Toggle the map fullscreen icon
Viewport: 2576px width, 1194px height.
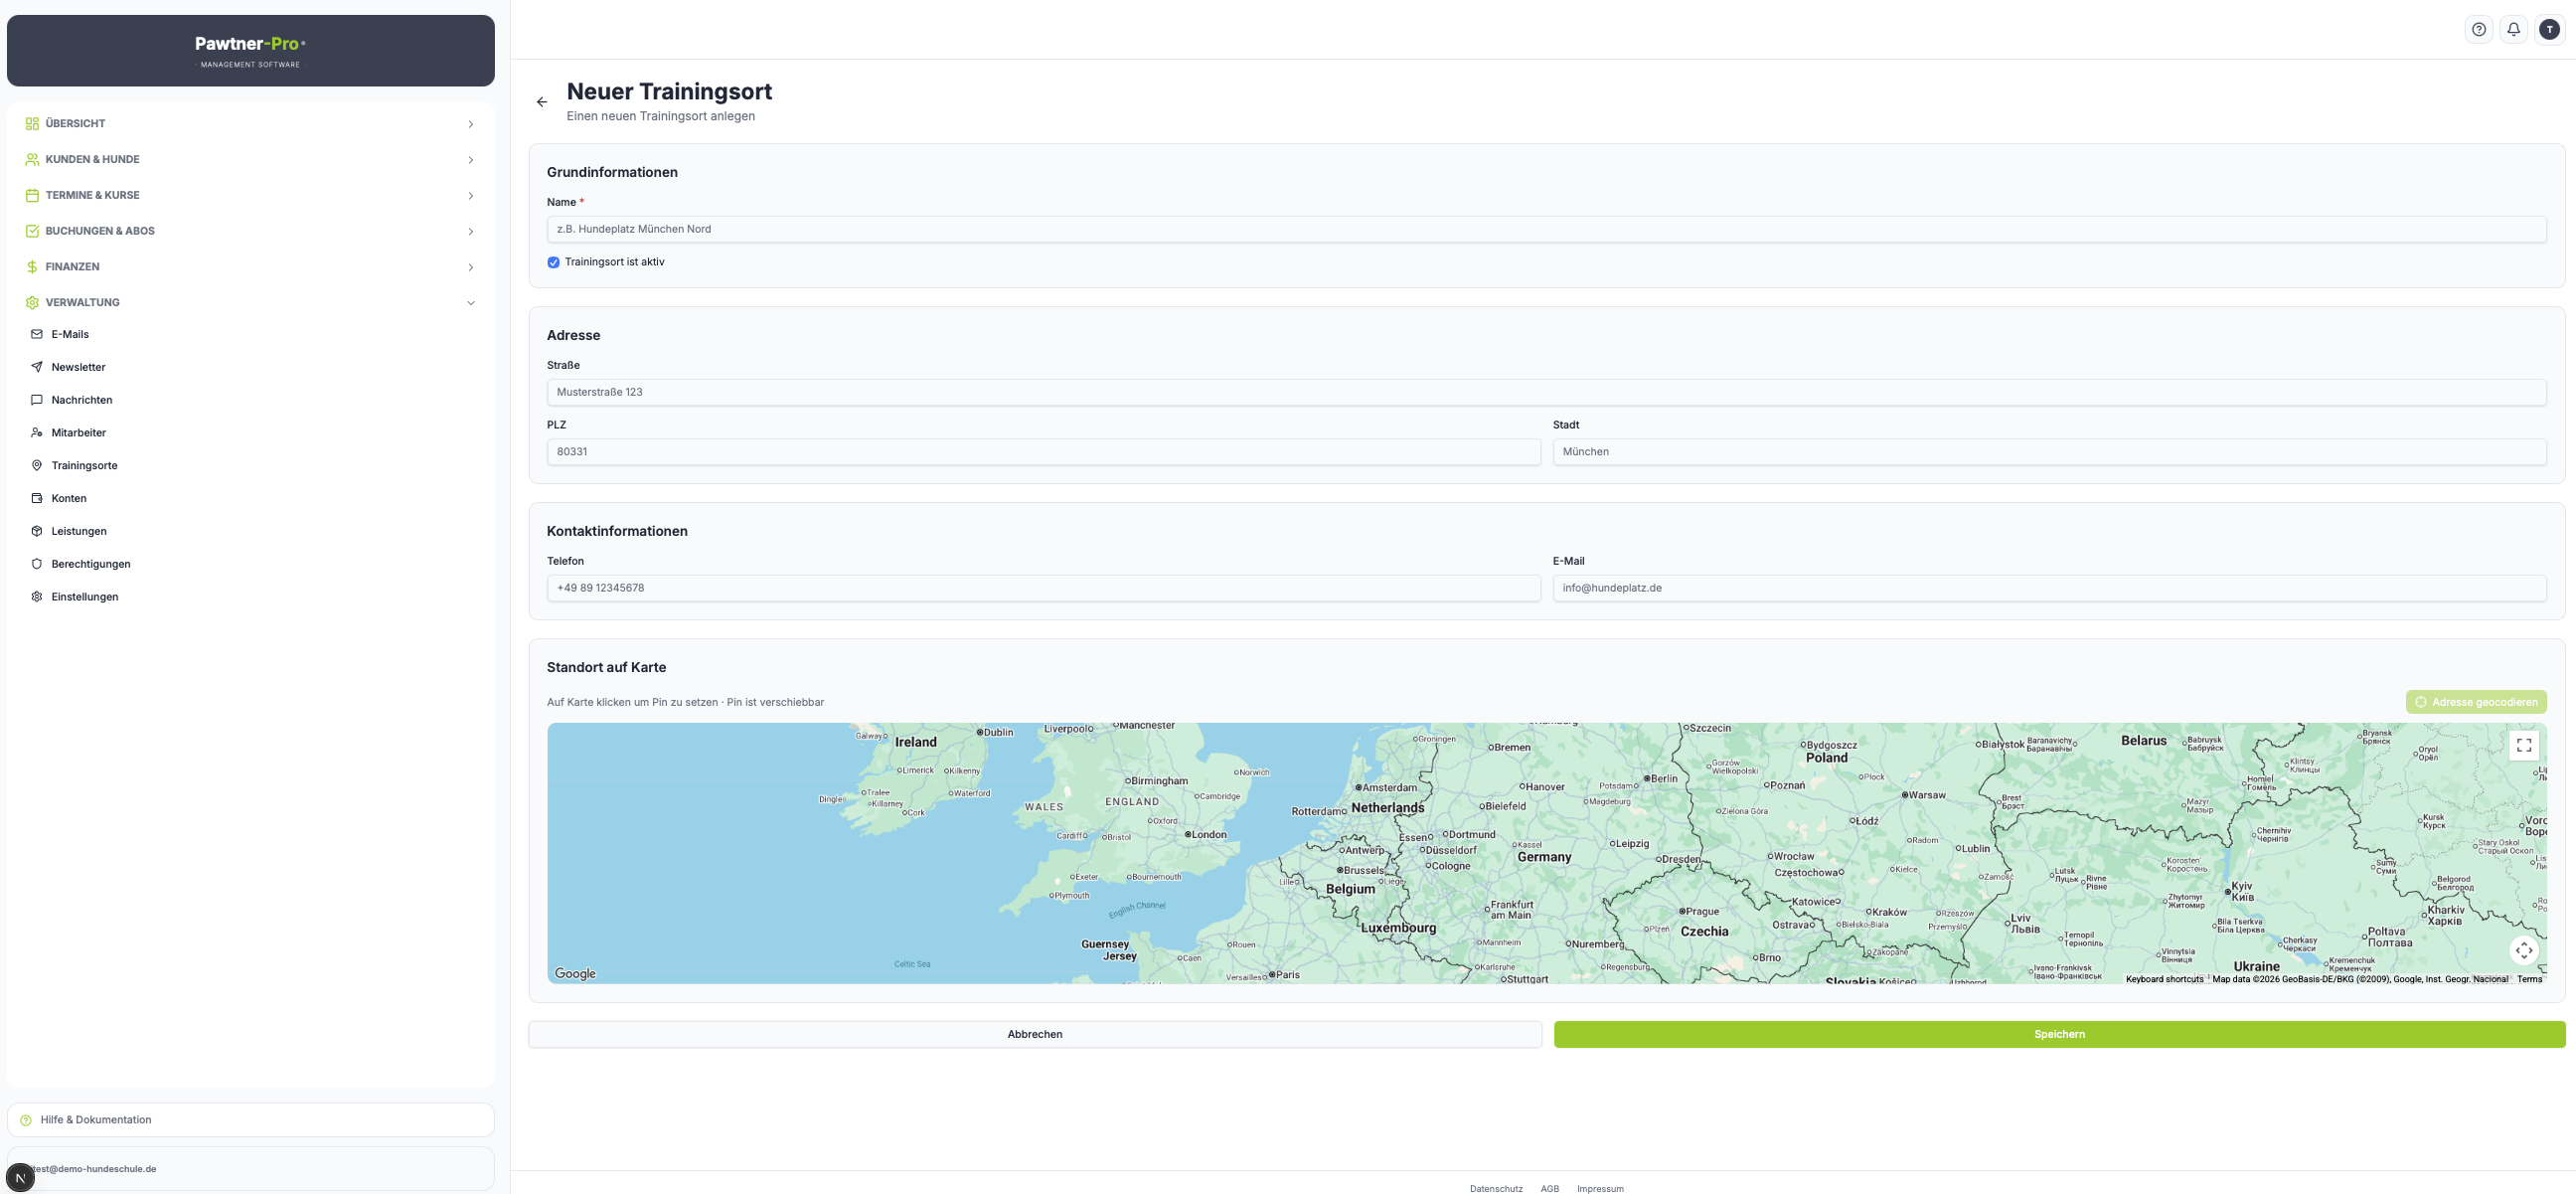tap(2523, 745)
